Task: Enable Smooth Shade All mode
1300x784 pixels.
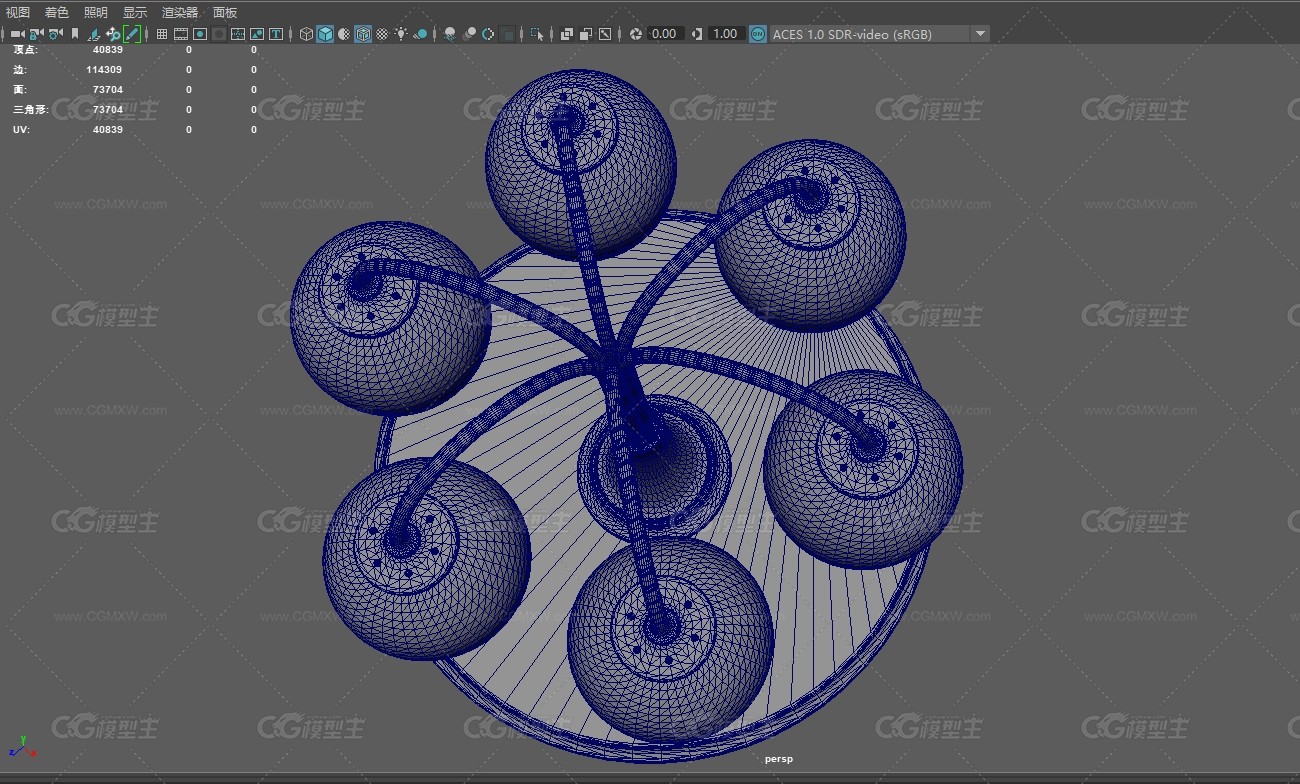Action: tap(325, 34)
